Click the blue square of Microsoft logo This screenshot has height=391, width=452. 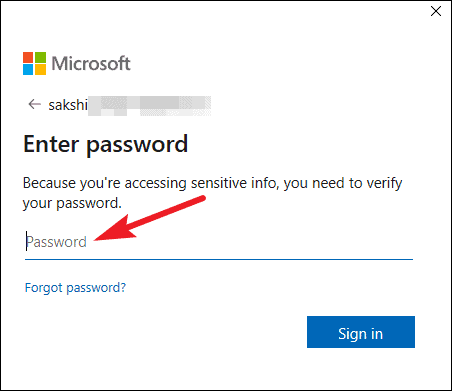coord(28,70)
